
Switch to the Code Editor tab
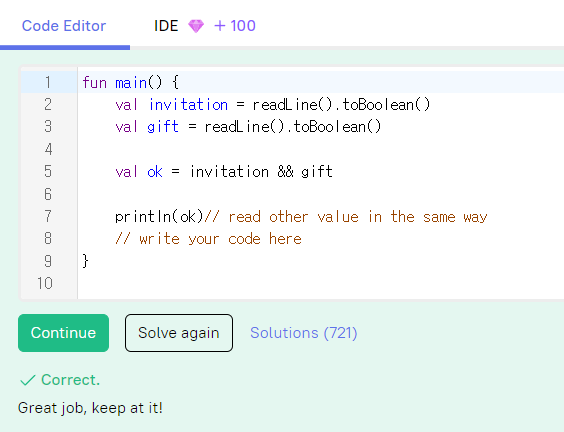tap(64, 26)
